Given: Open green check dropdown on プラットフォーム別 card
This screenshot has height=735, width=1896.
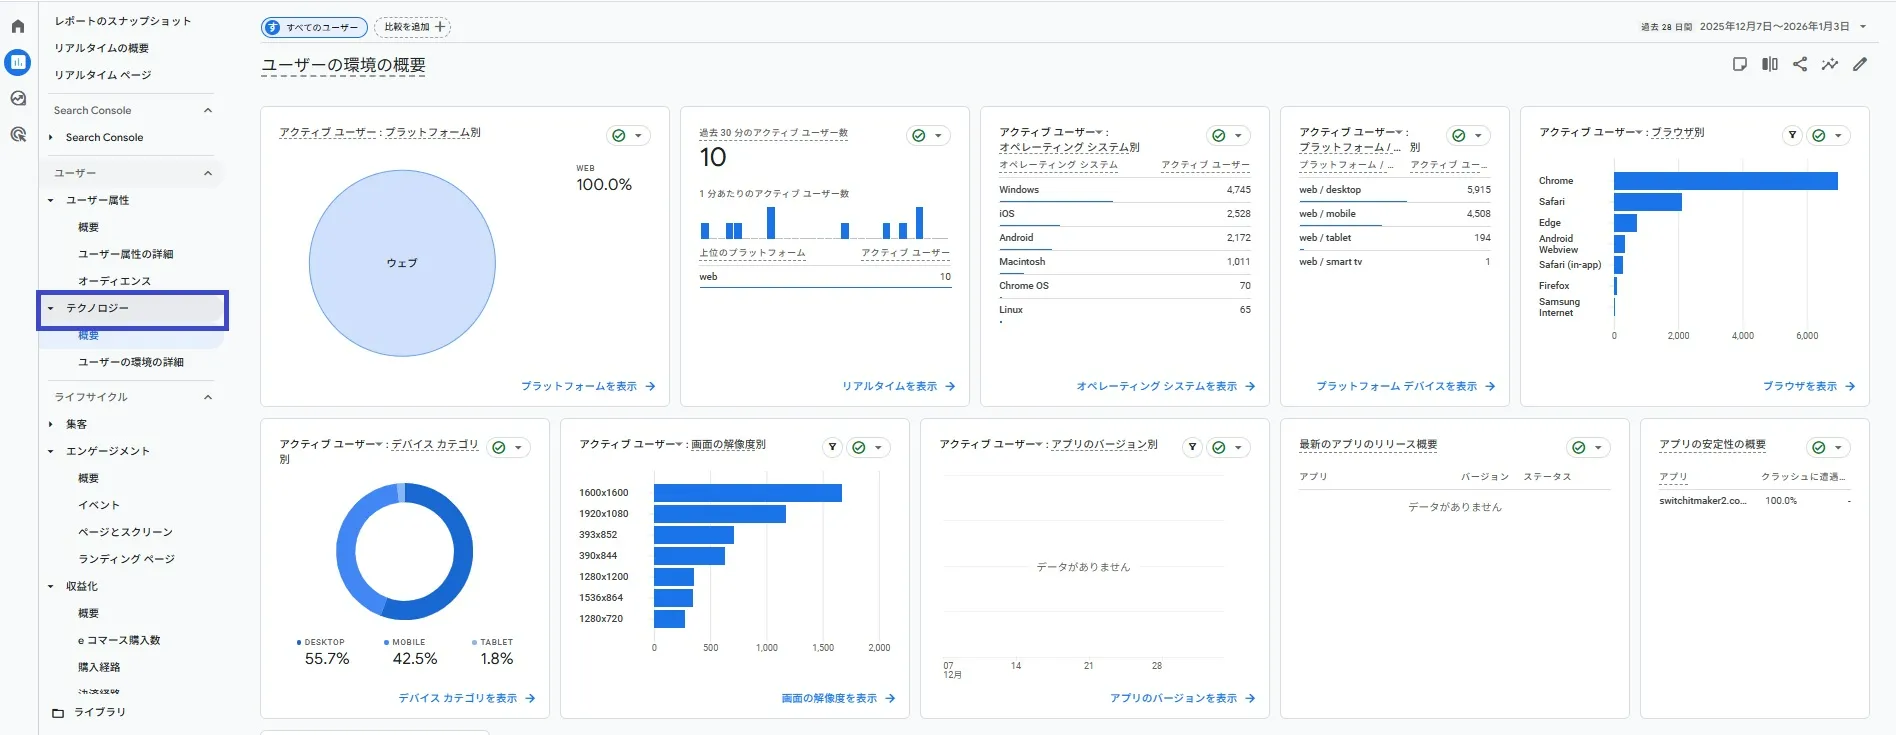Looking at the screenshot, I should (628, 135).
